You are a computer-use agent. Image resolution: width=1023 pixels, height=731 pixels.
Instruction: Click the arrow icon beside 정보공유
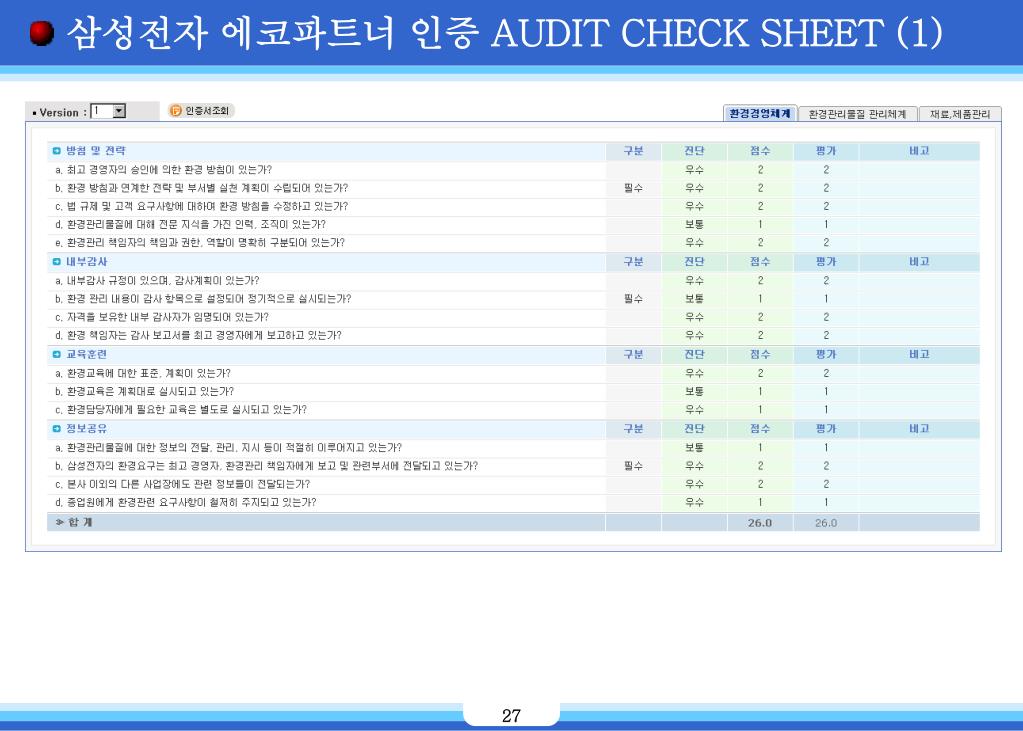[x=57, y=429]
